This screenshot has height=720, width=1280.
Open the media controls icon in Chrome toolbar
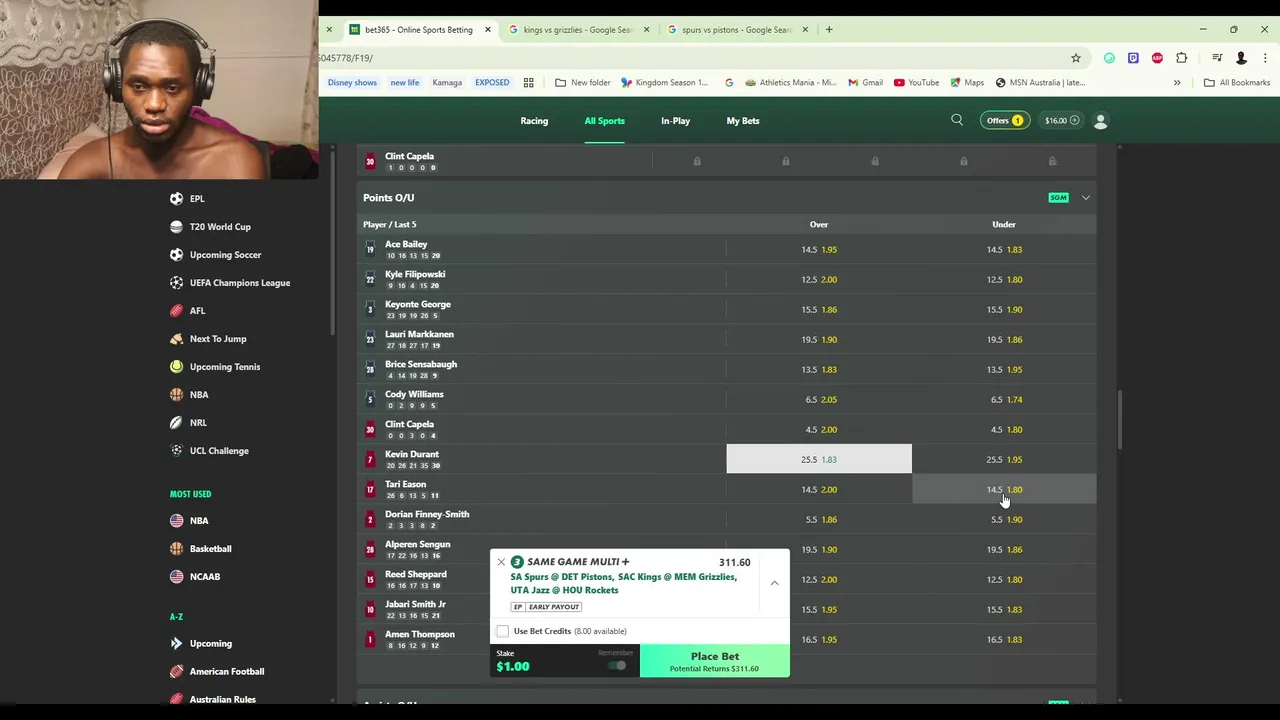[x=1217, y=58]
